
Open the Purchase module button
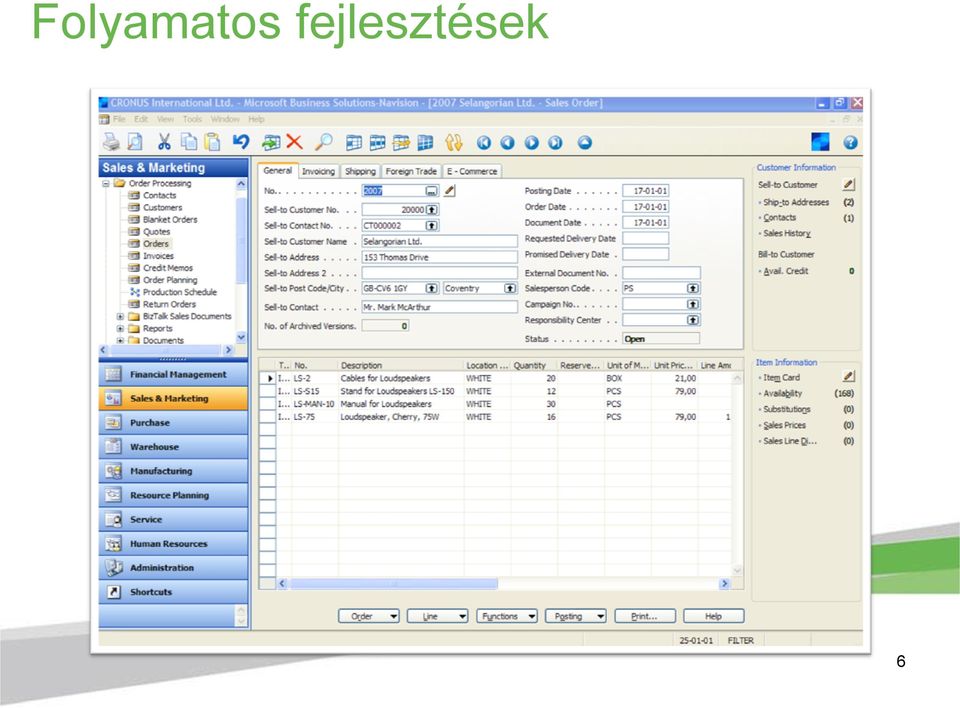[173, 423]
